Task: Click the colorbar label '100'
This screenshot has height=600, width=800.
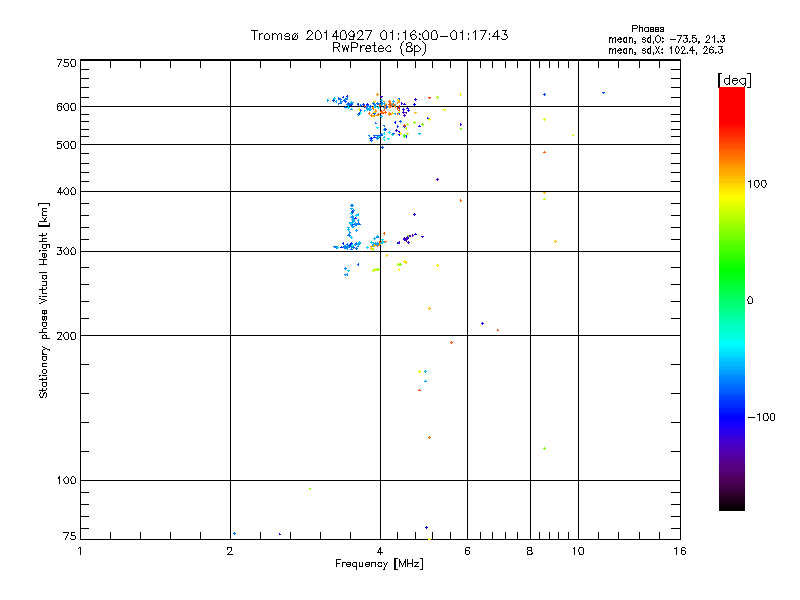Action: [757, 184]
